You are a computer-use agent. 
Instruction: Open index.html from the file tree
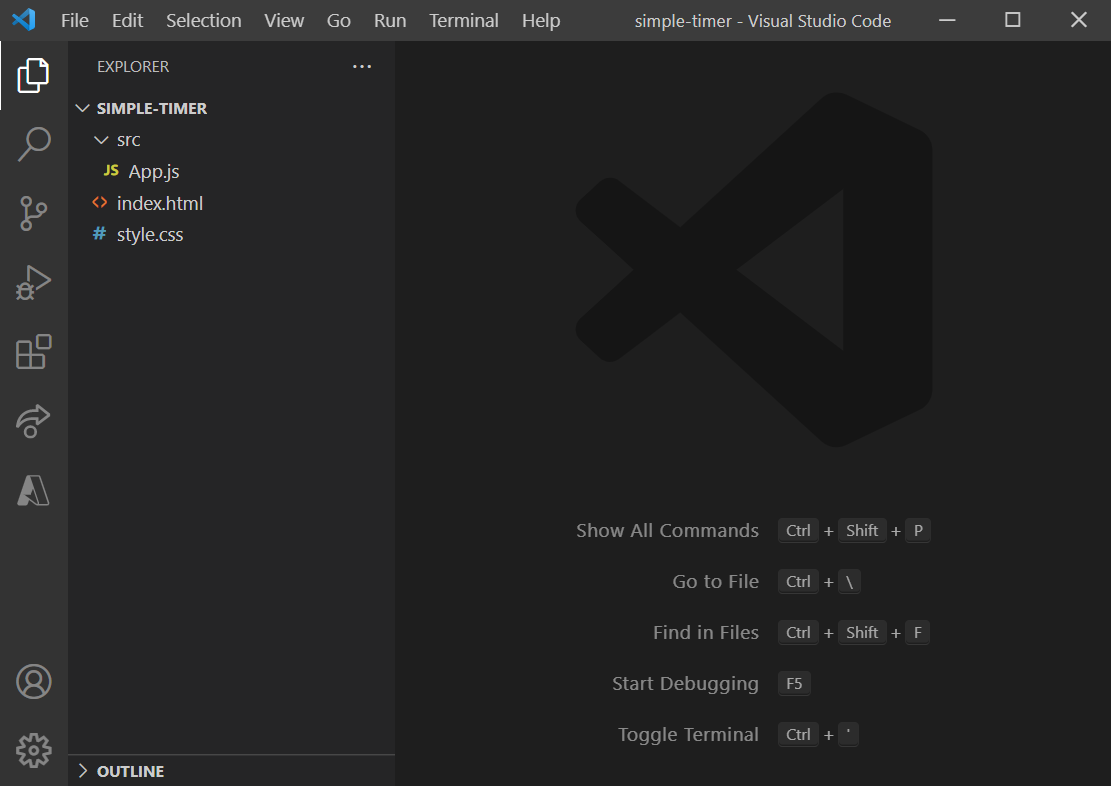159,203
